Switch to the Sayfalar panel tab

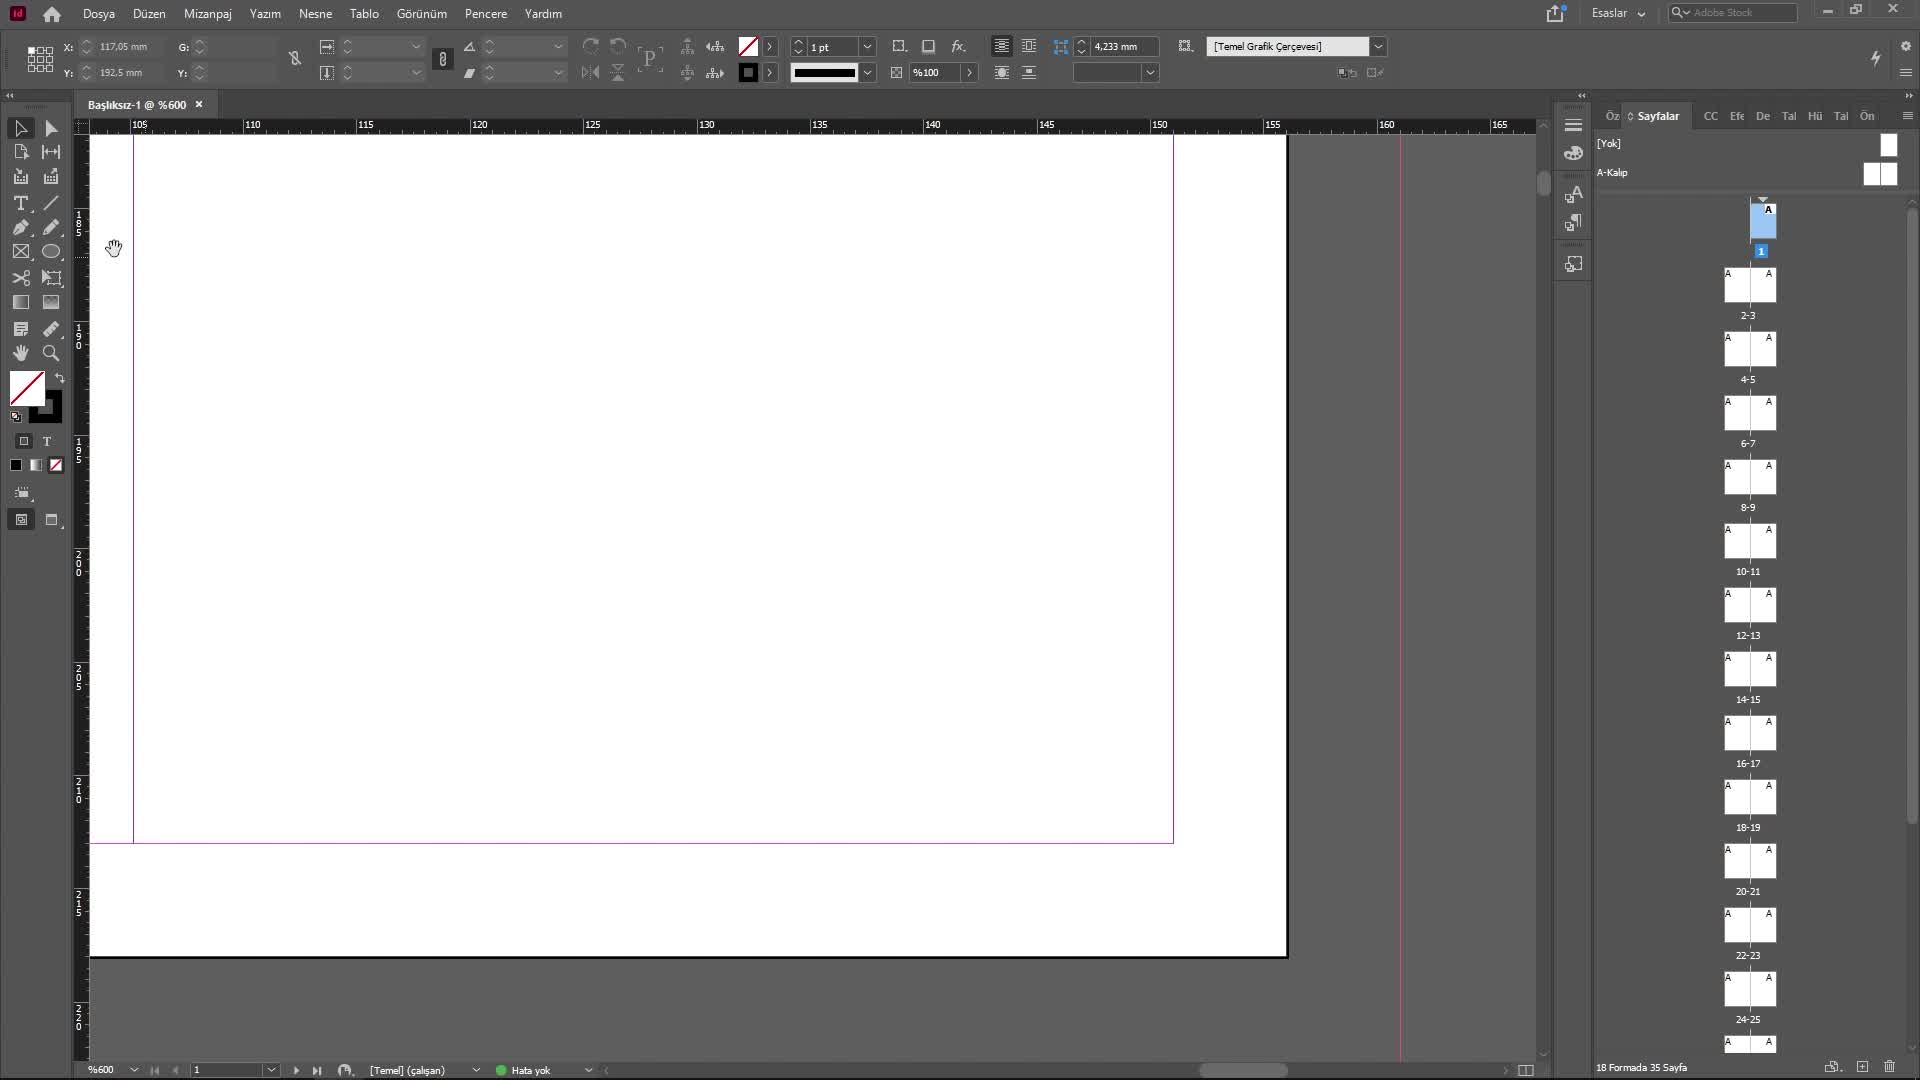(x=1657, y=116)
